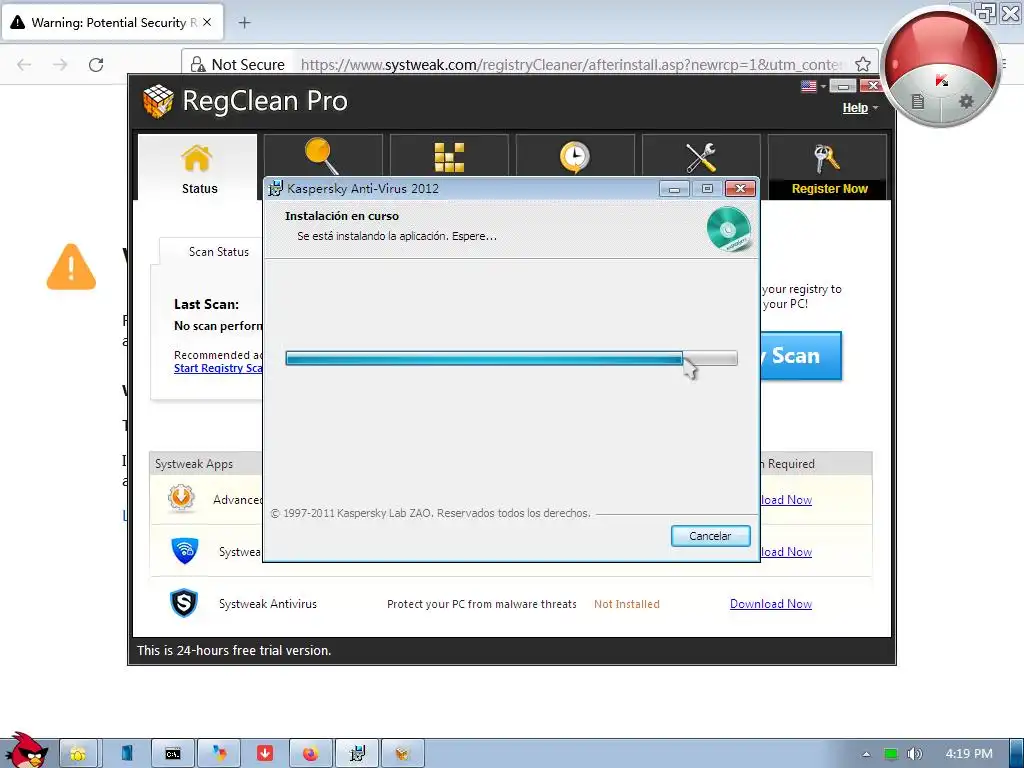Click the orange warning triangle on page

click(71, 266)
